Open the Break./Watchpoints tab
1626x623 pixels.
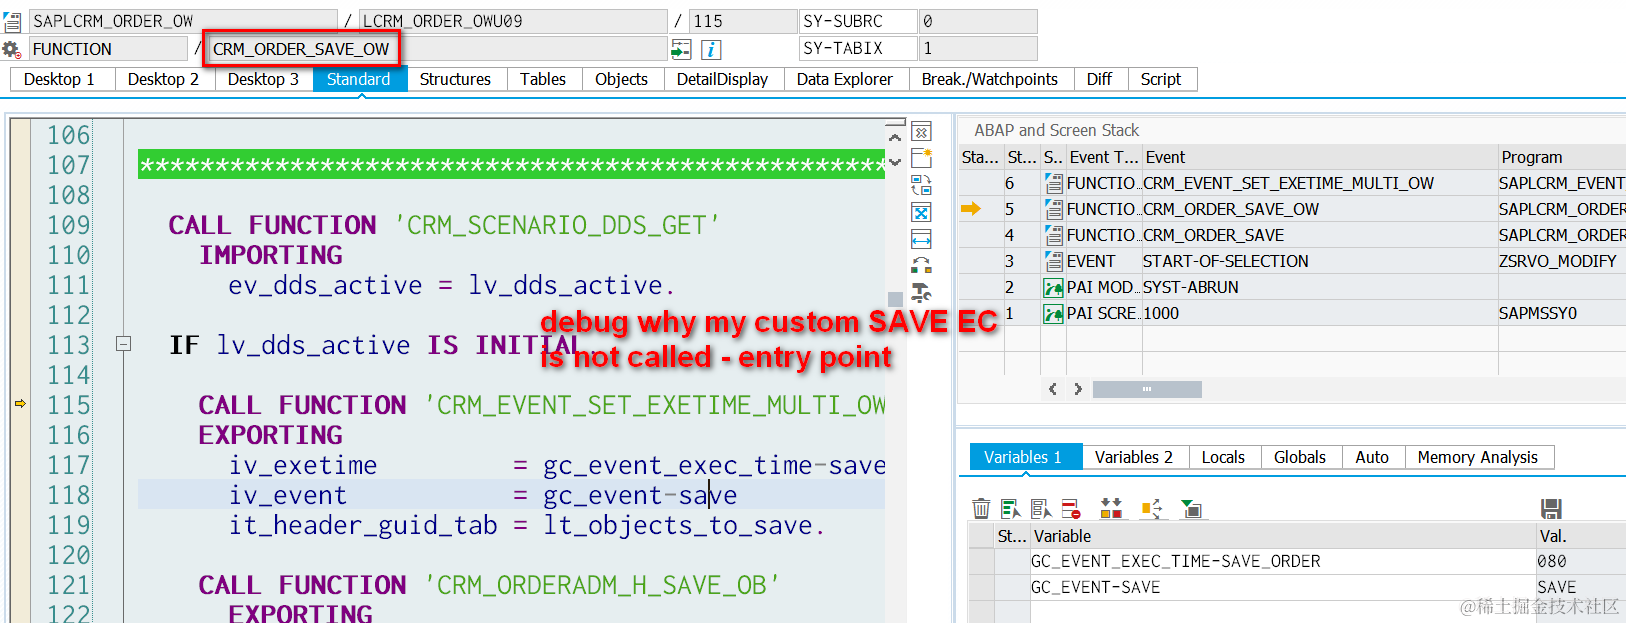[990, 79]
